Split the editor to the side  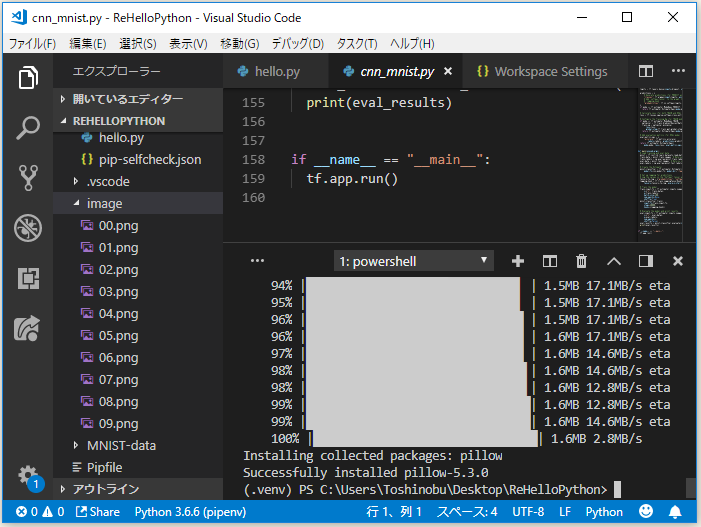(x=646, y=71)
